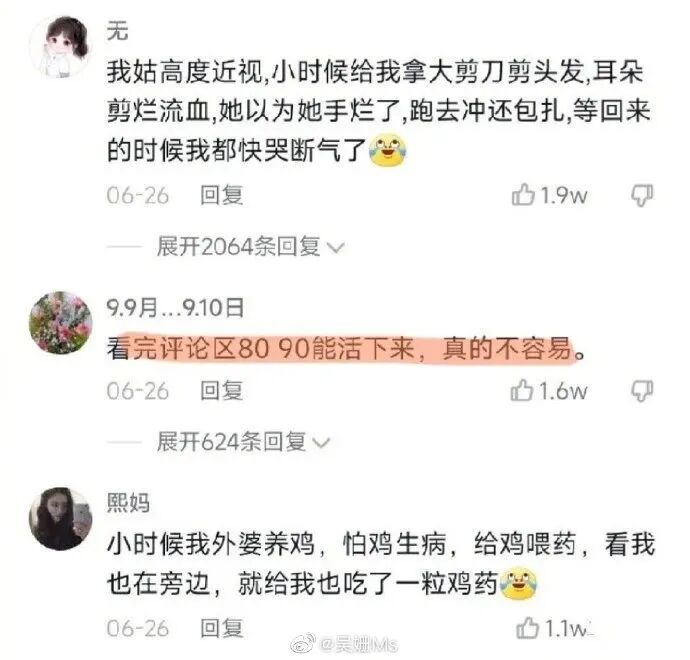The image size is (690, 660).
Task: Reply to the first comment by 无
Action: point(221,195)
